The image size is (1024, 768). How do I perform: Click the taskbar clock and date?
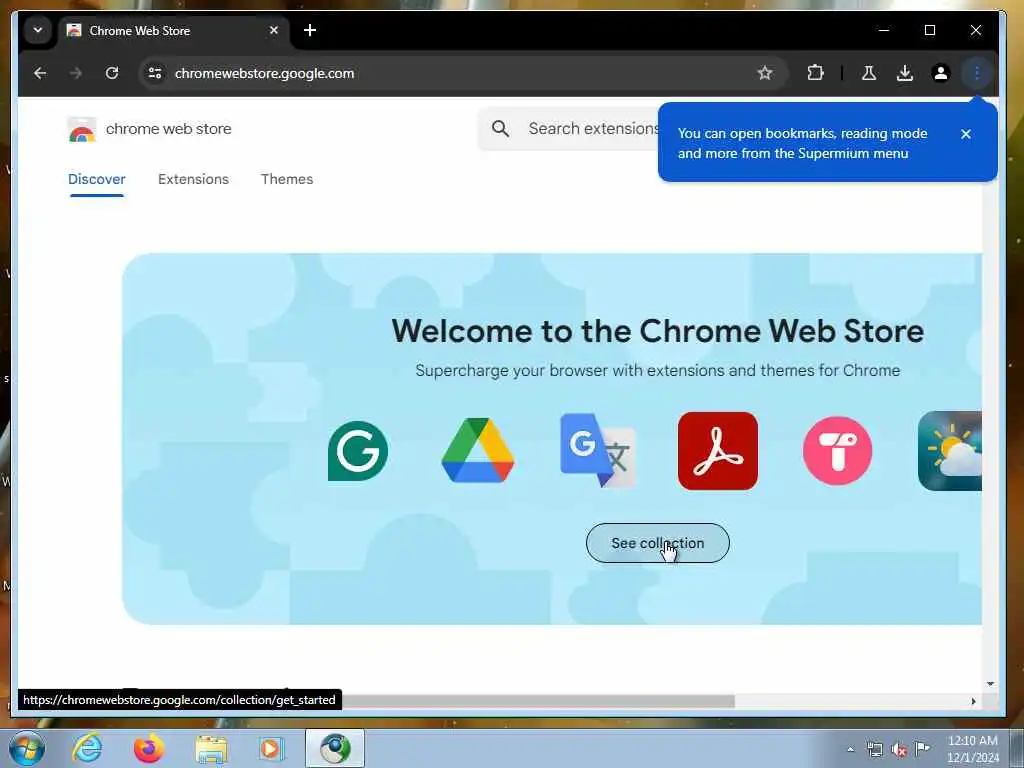tap(973, 749)
